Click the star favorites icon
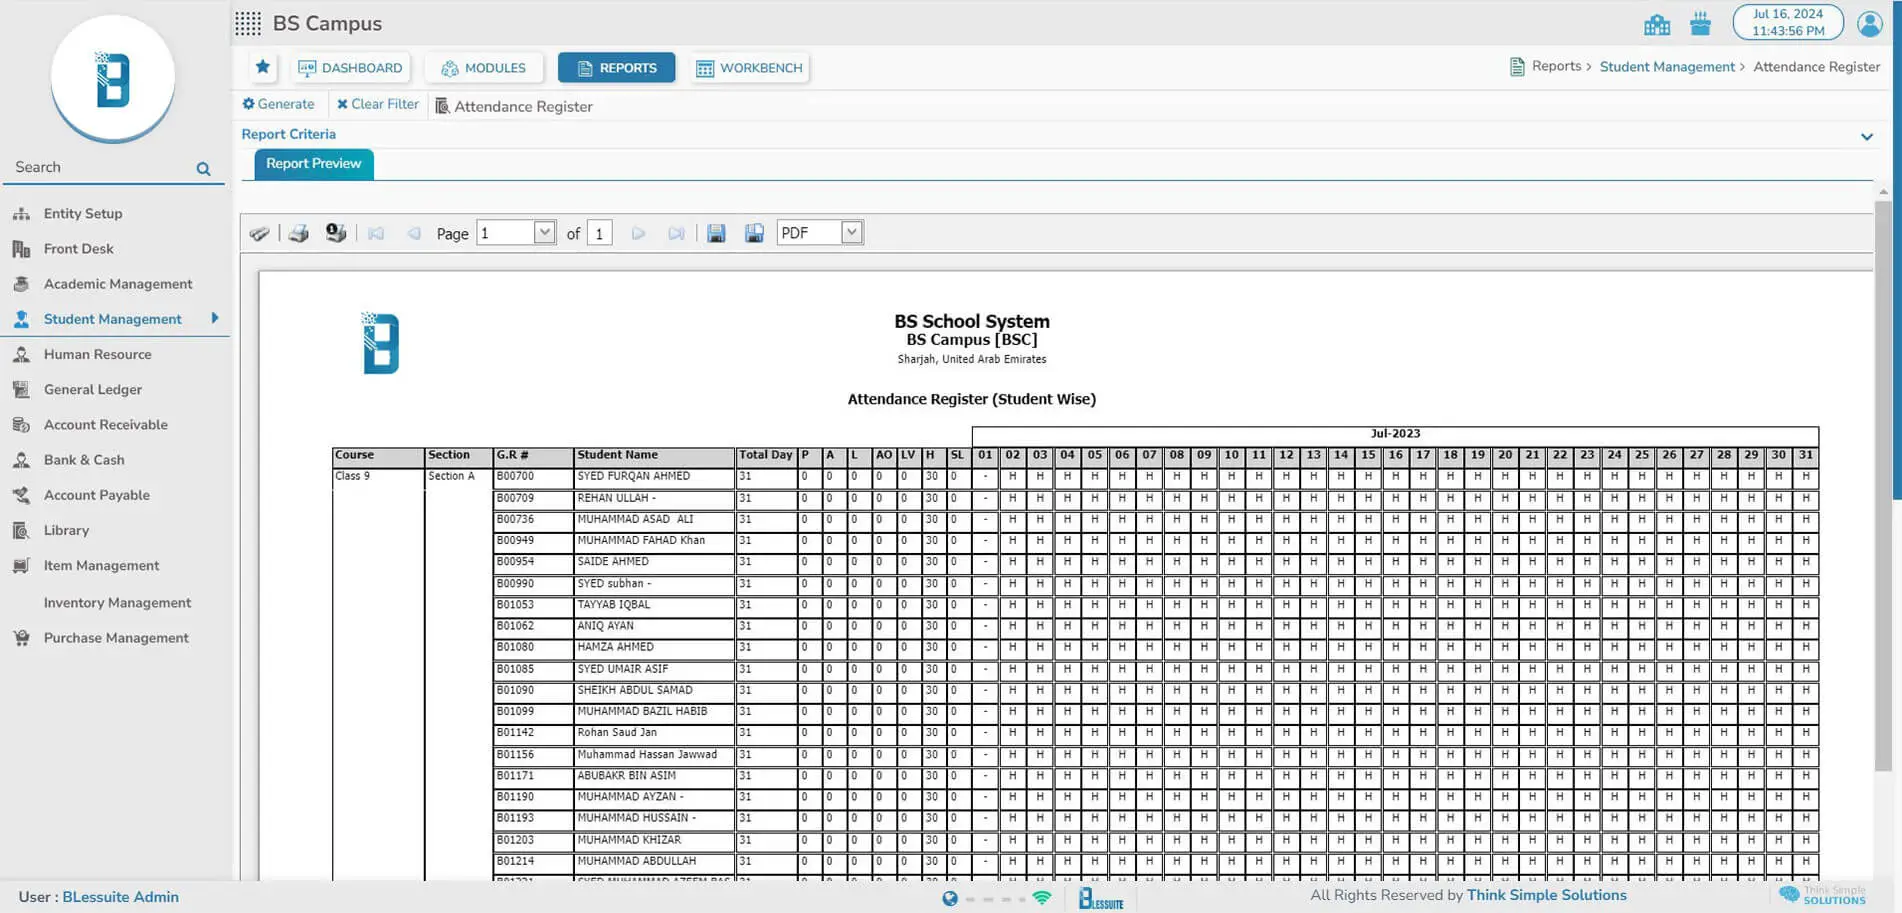The height and width of the screenshot is (913, 1902). [x=263, y=67]
